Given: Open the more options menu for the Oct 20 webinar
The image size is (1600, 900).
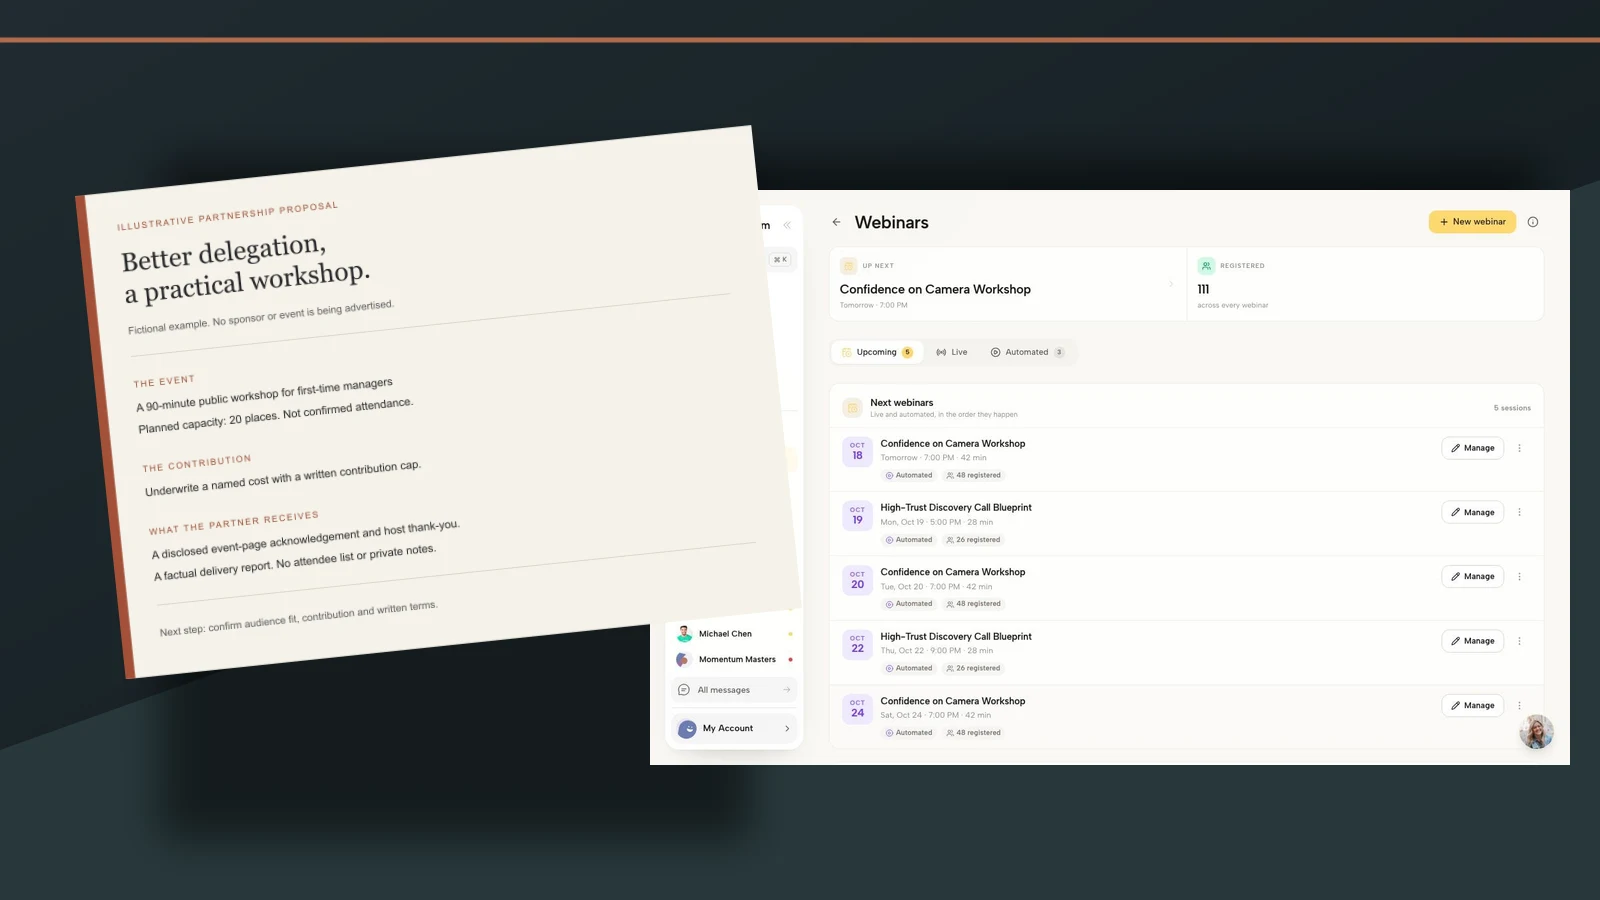Looking at the screenshot, I should 1519,577.
